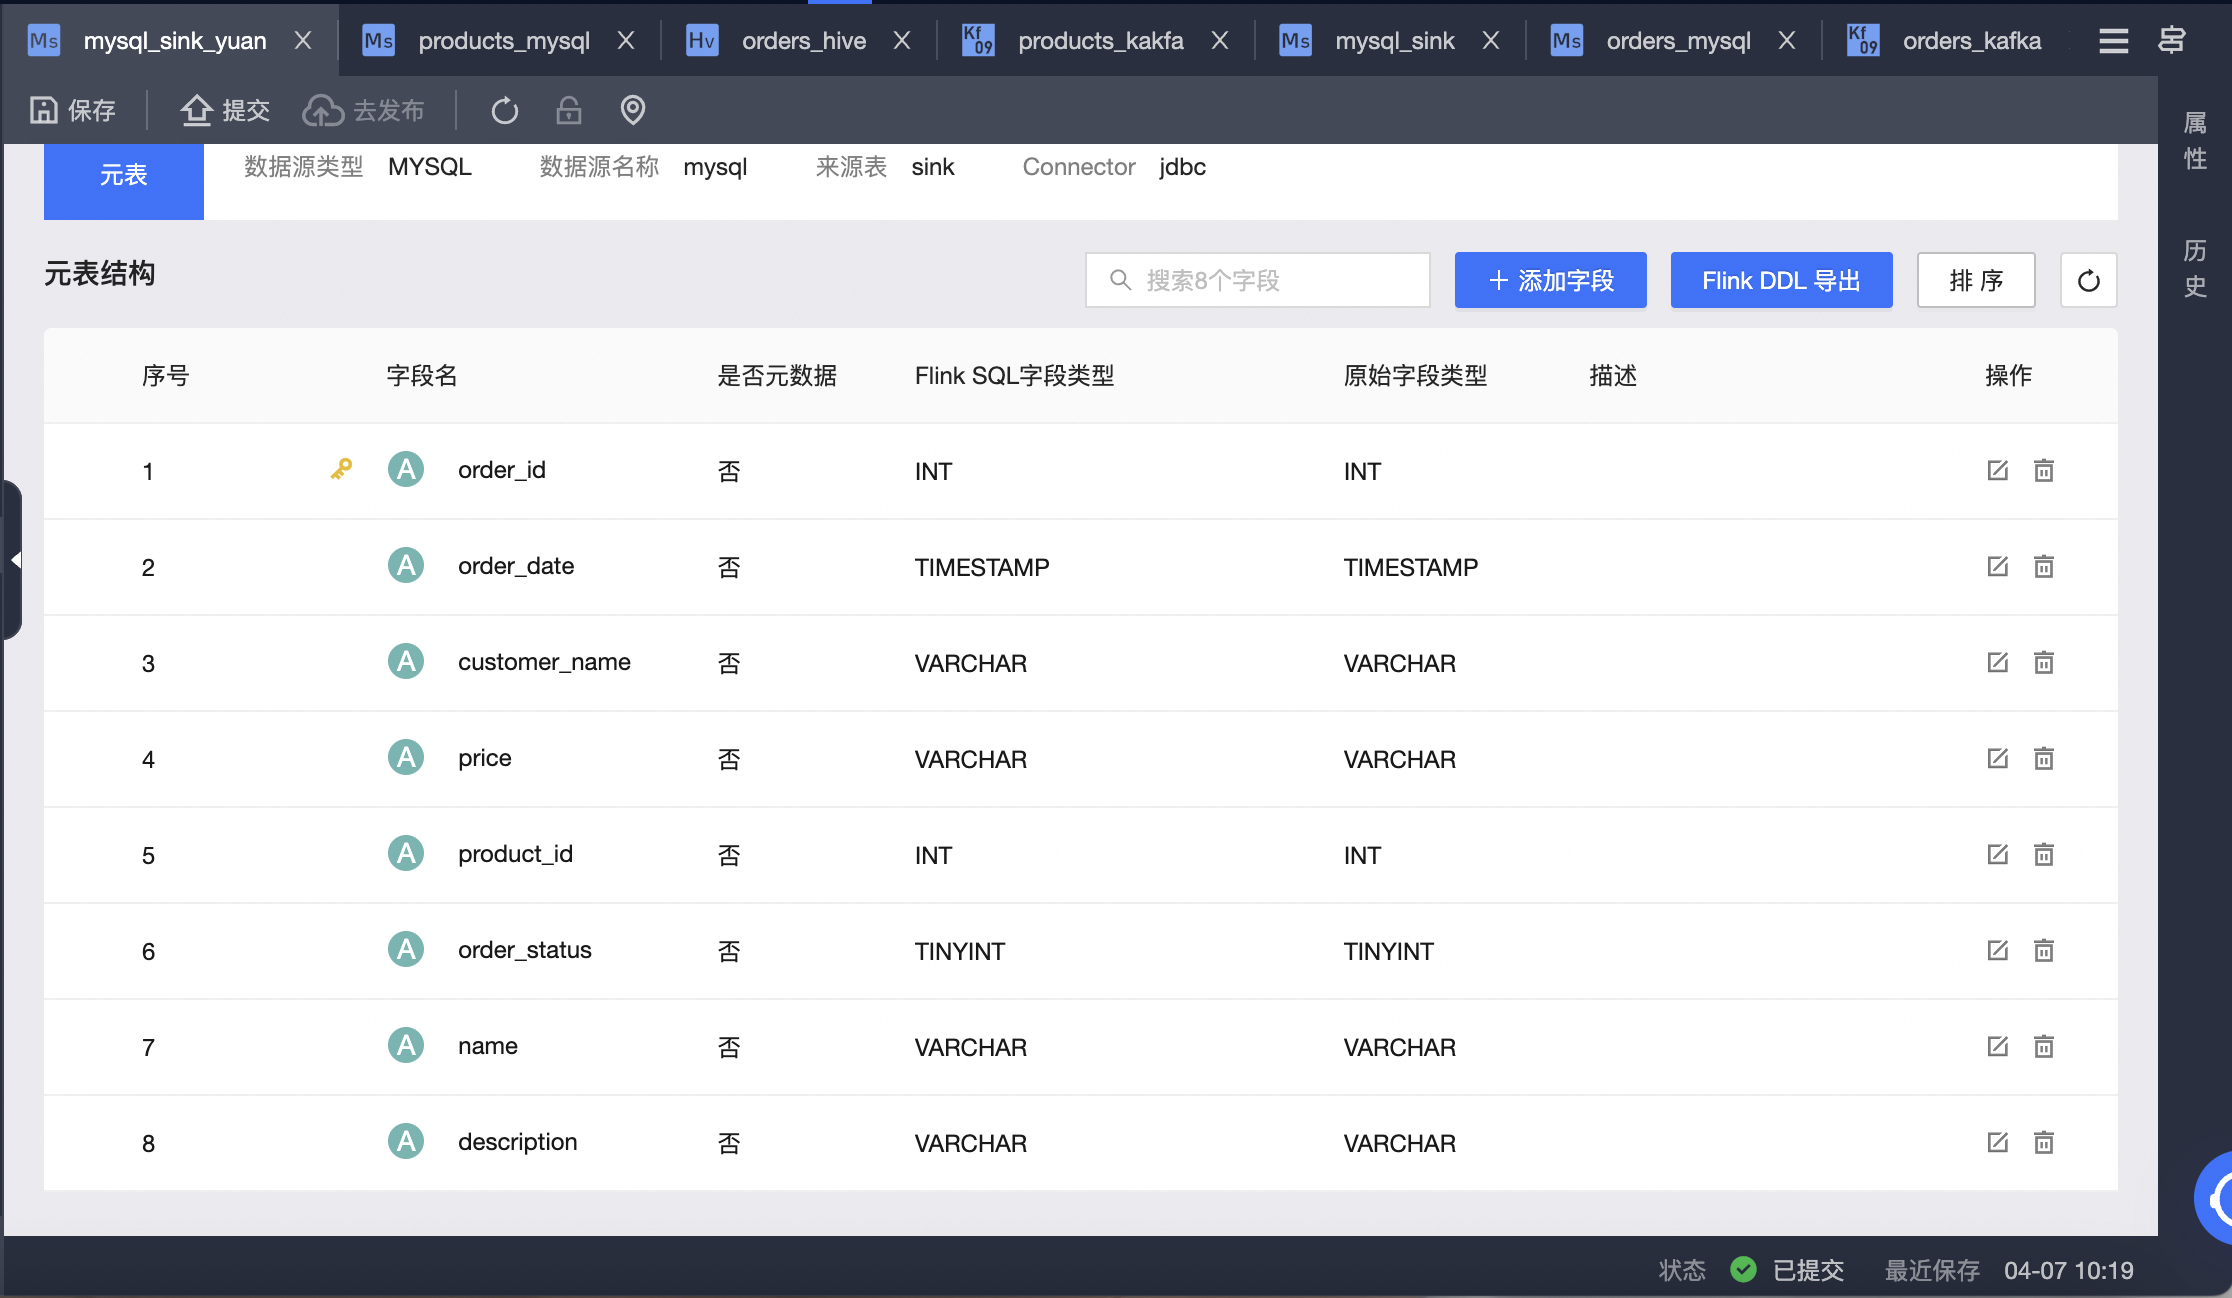Image resolution: width=2232 pixels, height=1298 pixels.
Task: Edit the order_status field
Action: [1997, 950]
